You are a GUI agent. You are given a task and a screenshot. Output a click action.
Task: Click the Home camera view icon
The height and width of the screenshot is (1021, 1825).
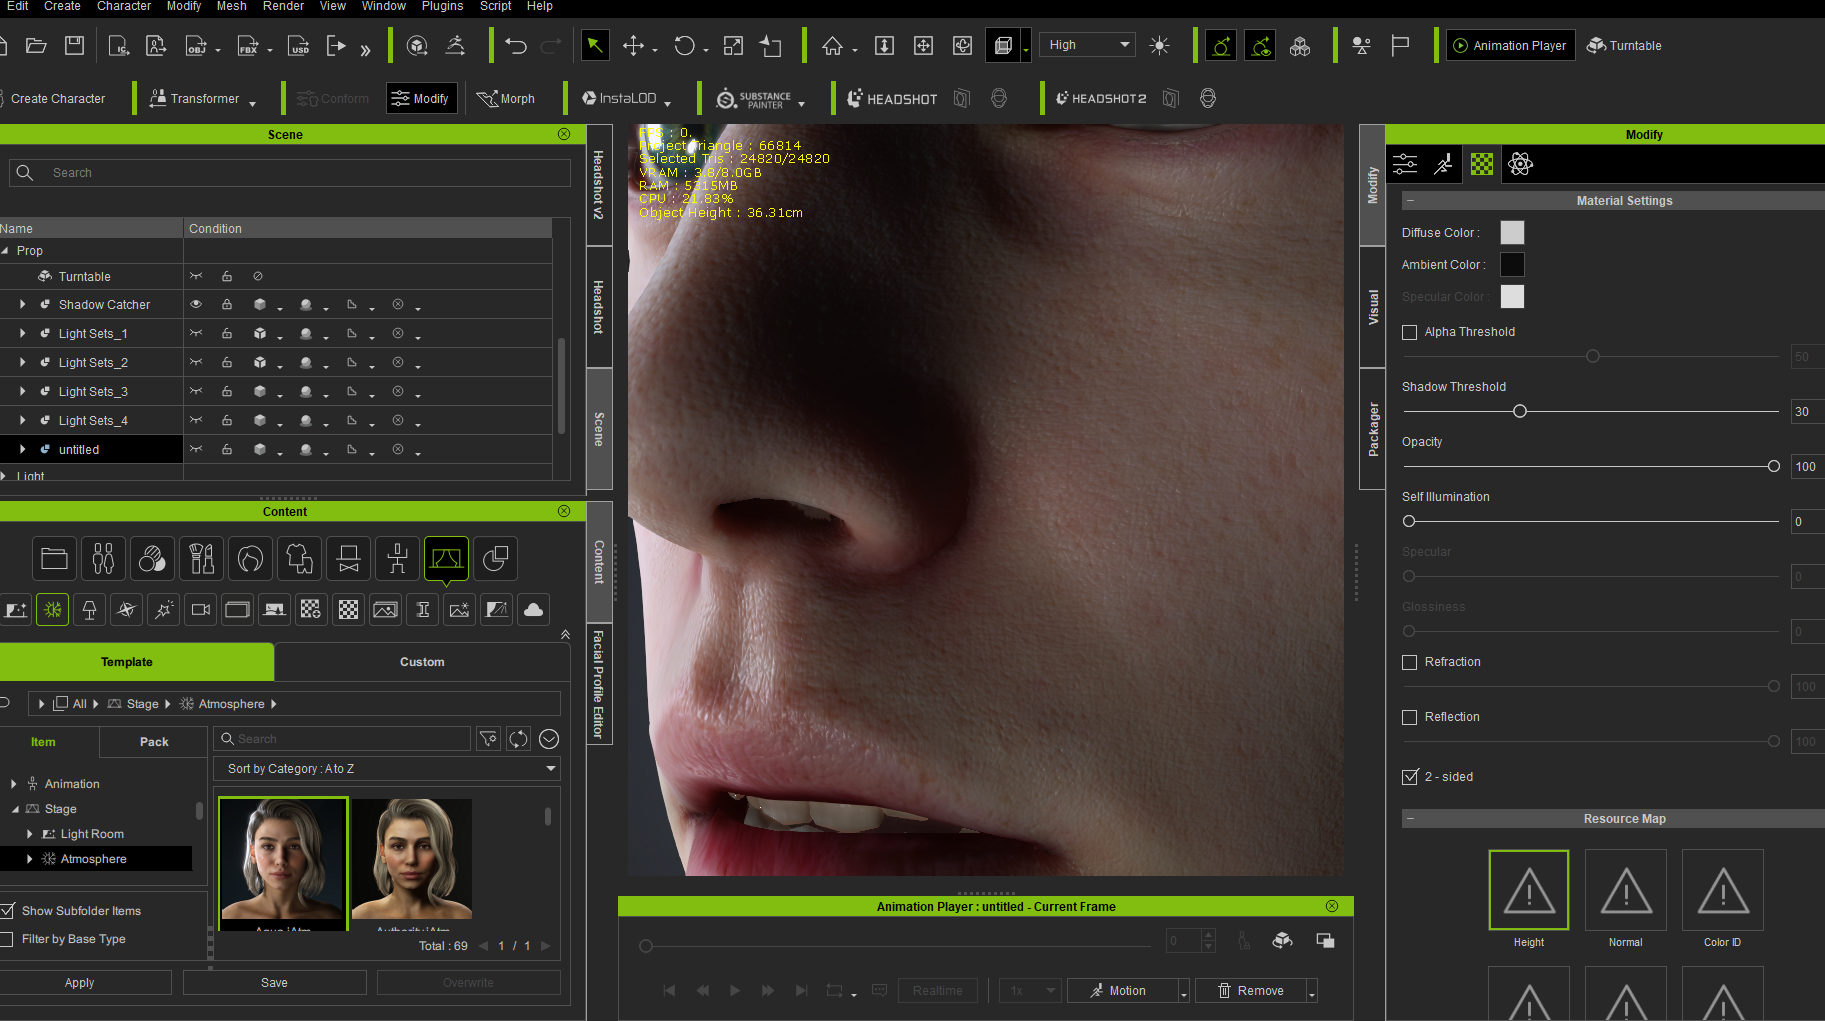pos(832,45)
